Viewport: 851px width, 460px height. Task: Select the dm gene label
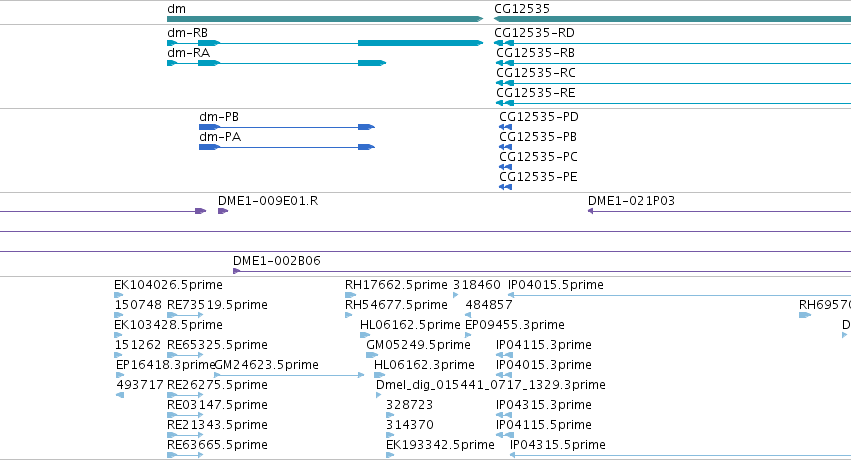click(x=176, y=9)
